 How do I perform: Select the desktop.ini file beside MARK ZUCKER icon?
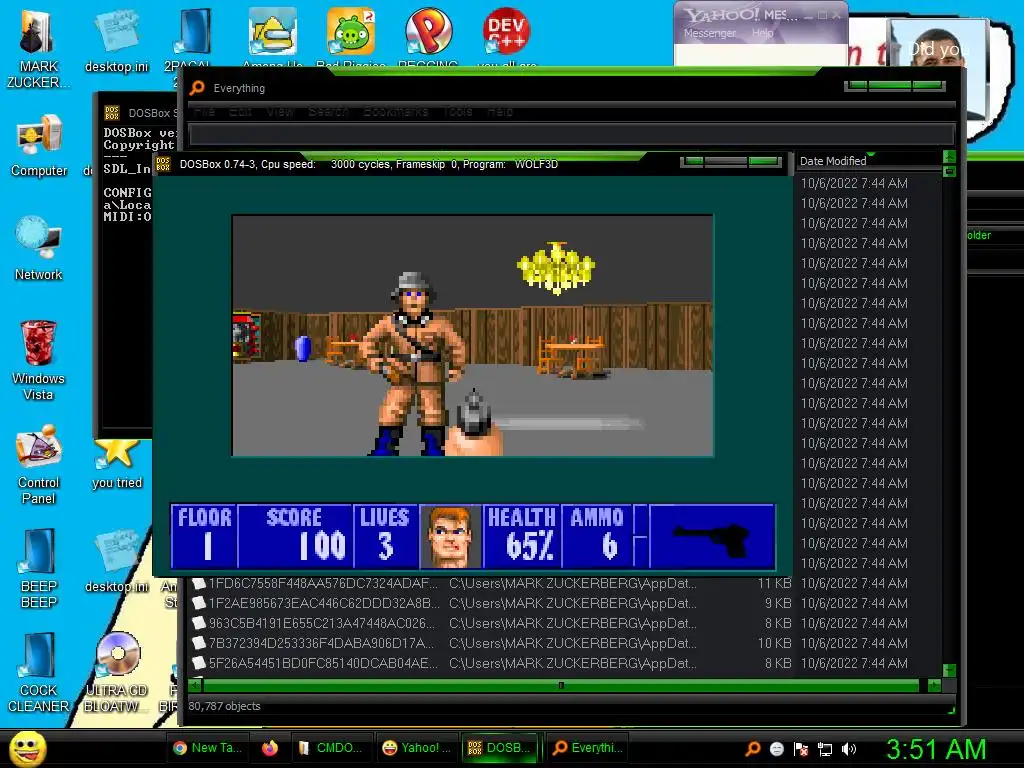pos(117,40)
